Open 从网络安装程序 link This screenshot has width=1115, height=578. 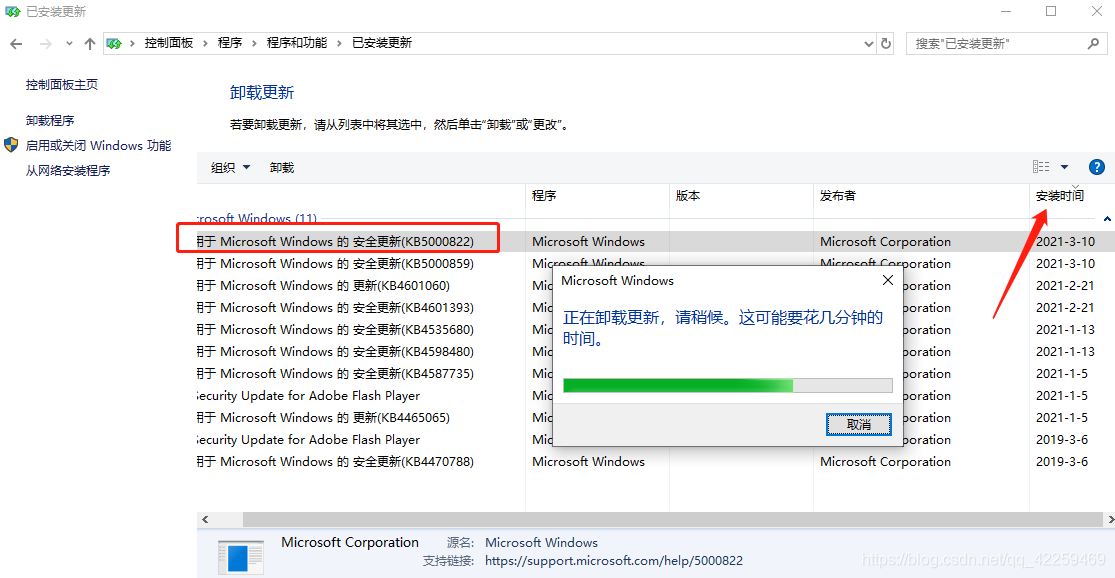[68, 171]
